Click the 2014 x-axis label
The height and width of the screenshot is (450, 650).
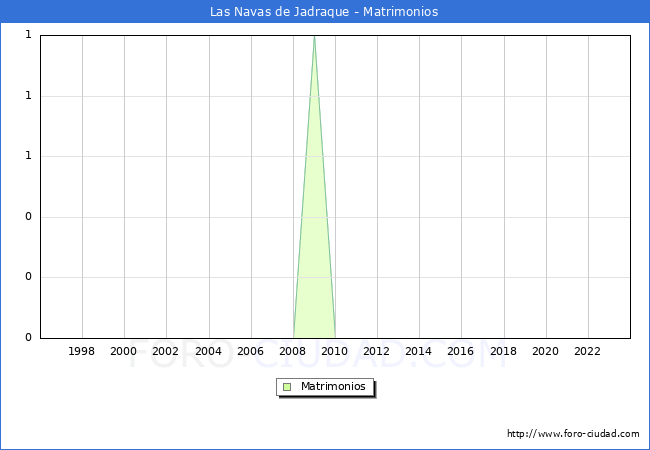418,351
